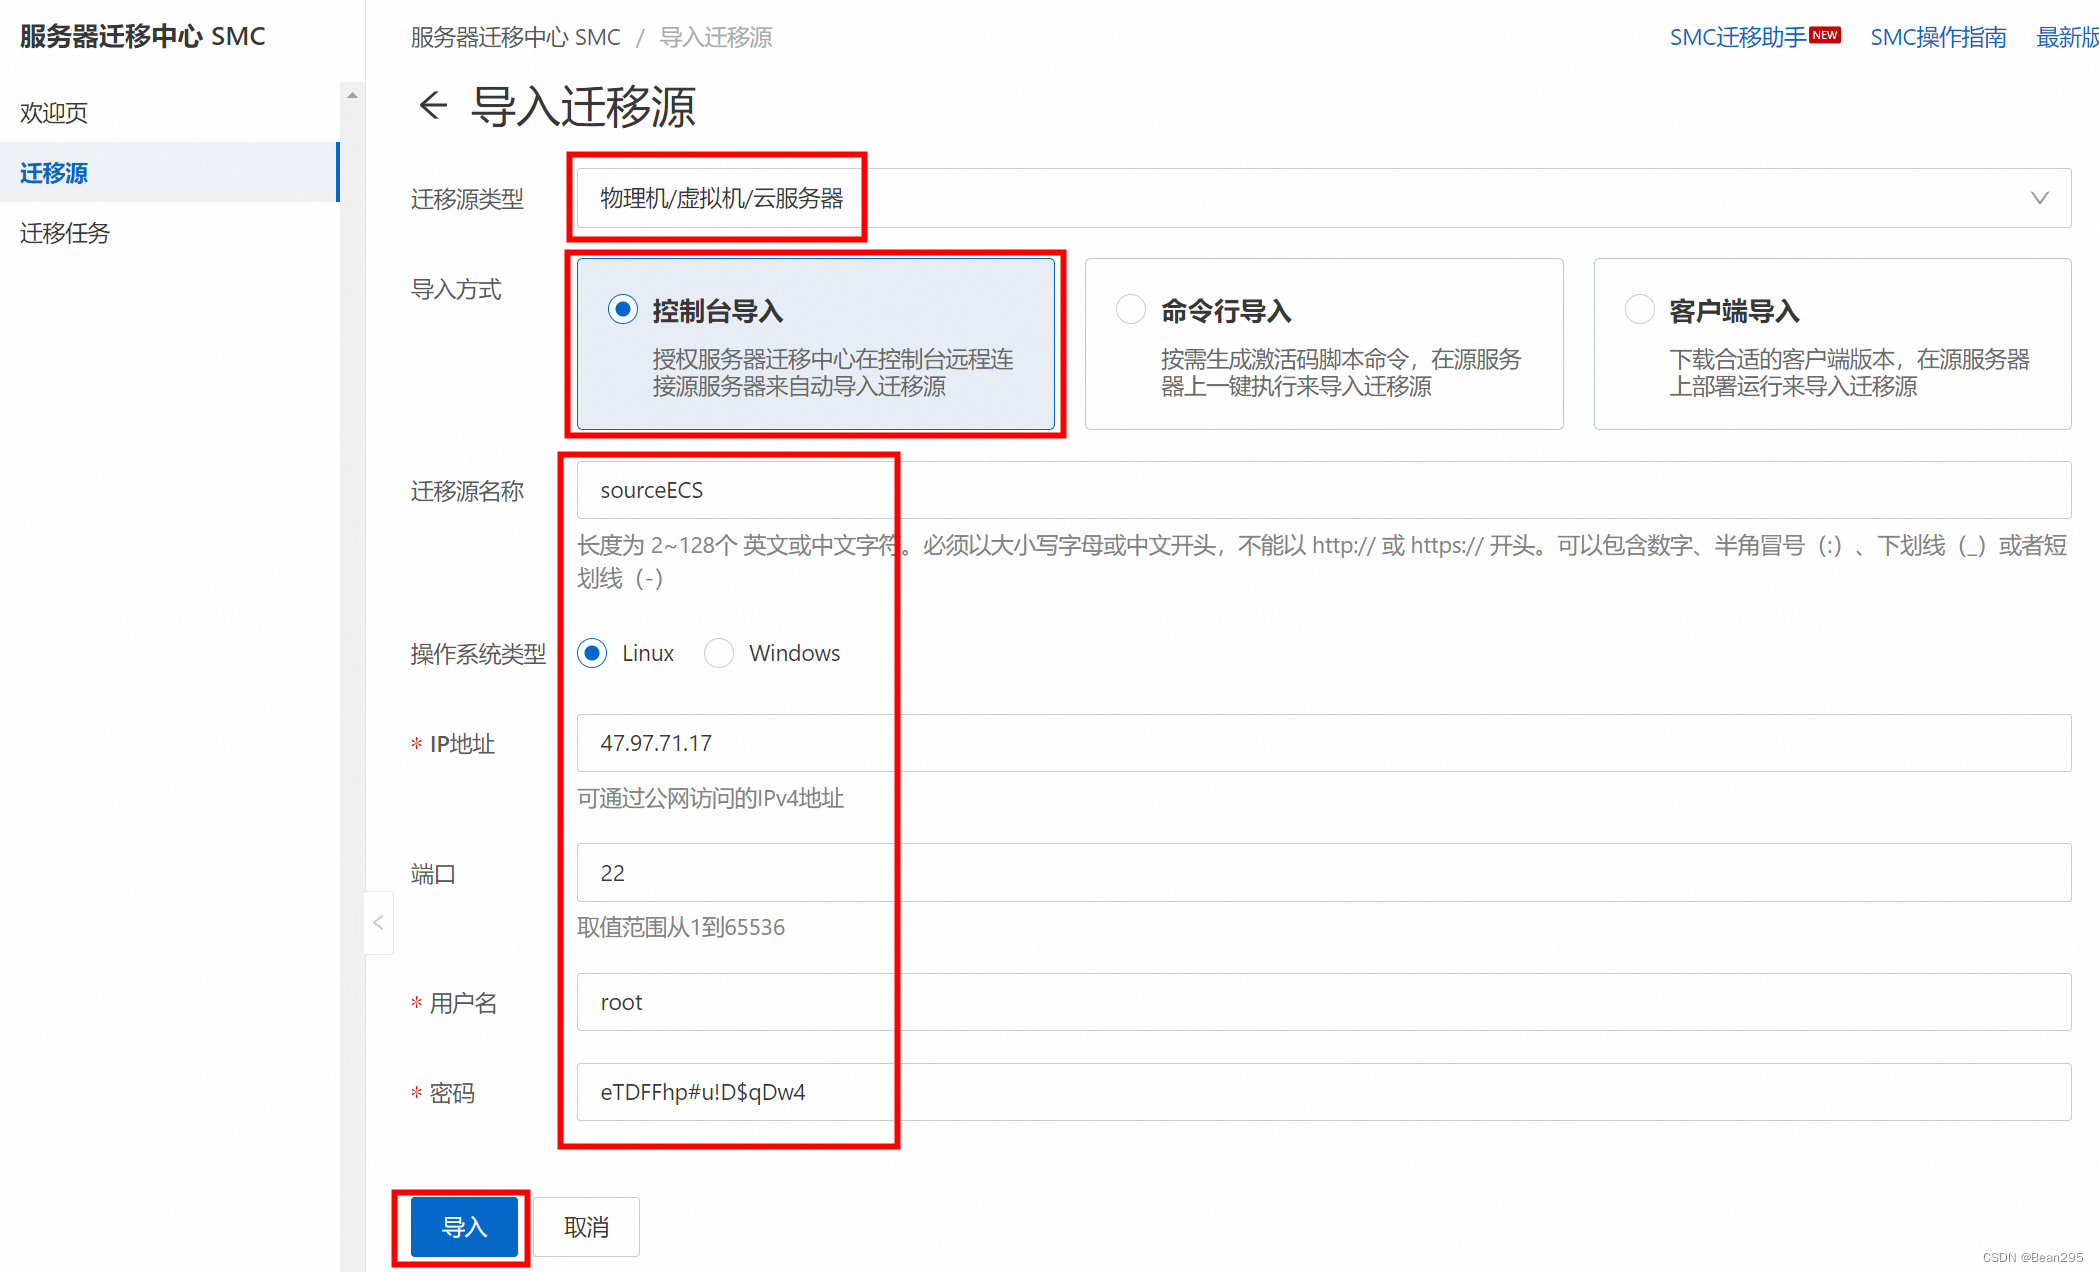Open the 迁移源类型 dropdown chevron
2099x1272 pixels.
2039,198
